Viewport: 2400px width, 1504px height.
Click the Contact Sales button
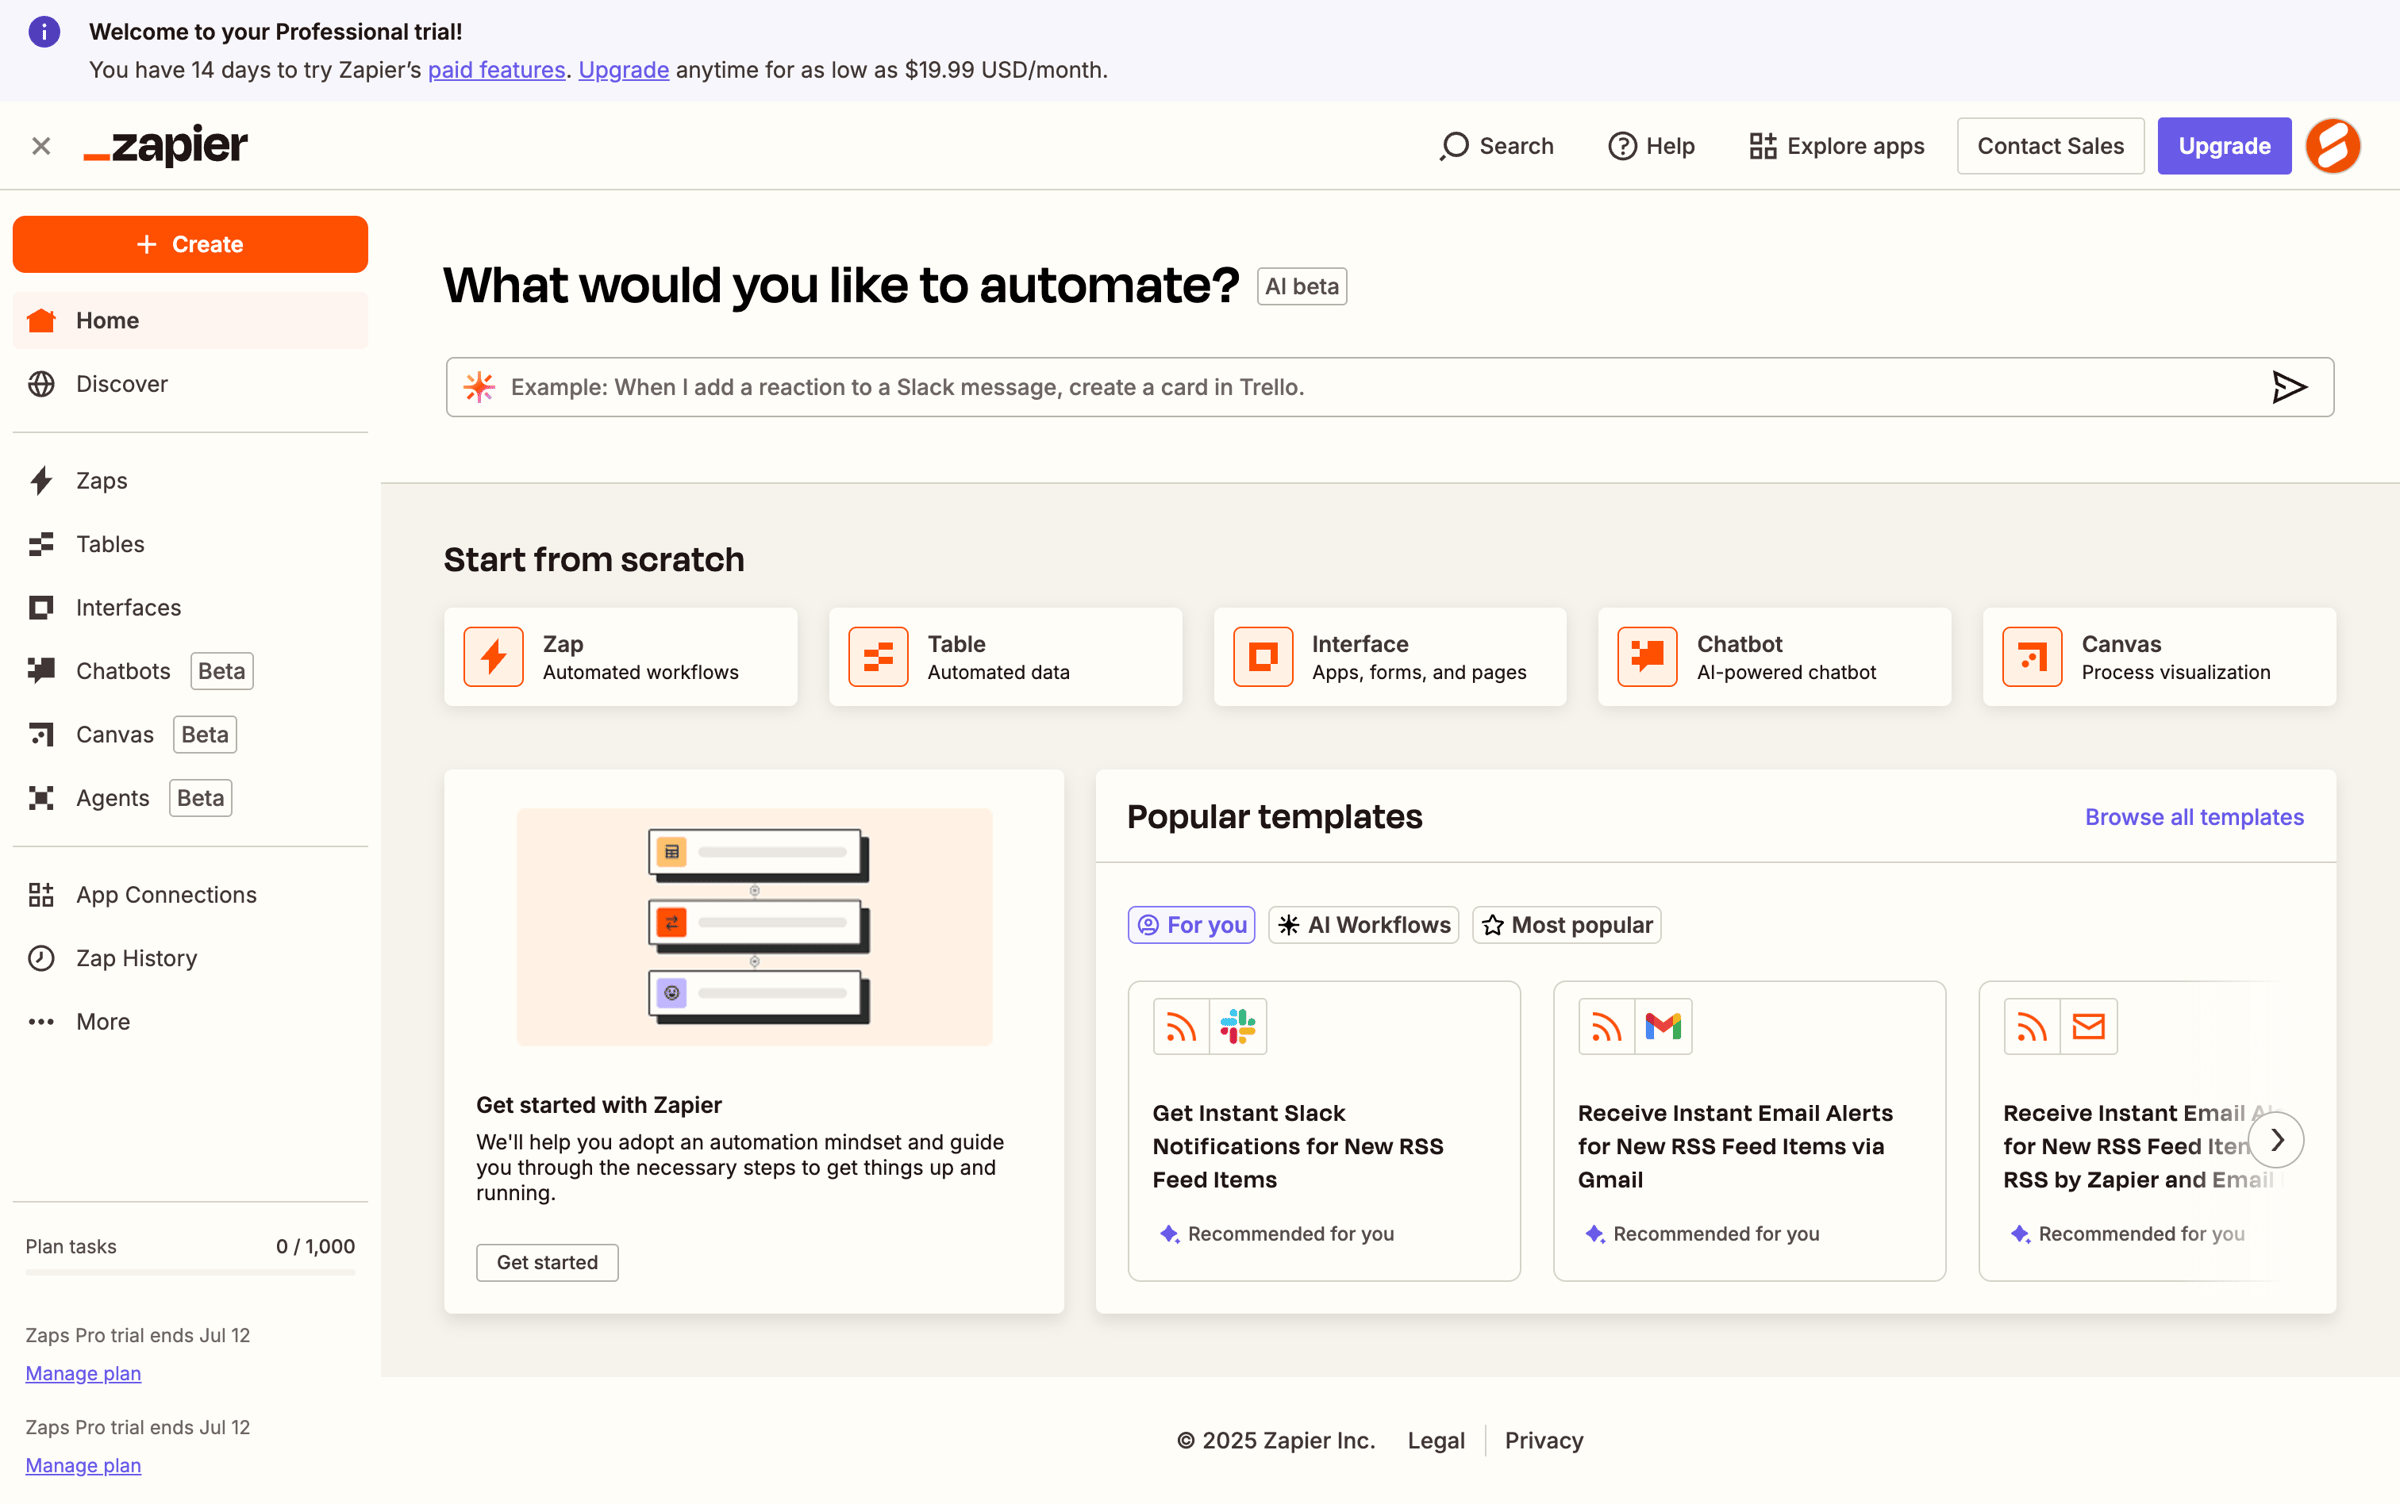[x=2050, y=146]
